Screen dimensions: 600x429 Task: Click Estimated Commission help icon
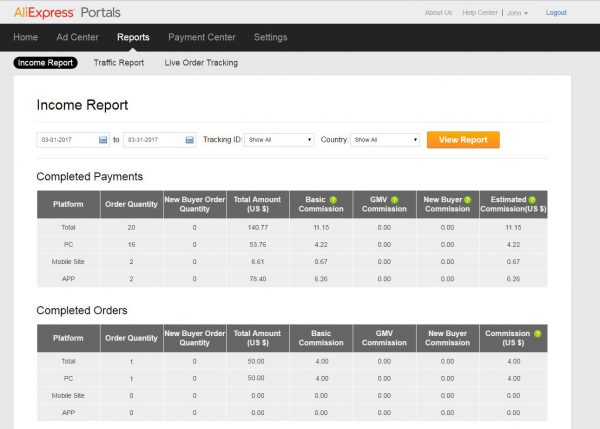[x=532, y=200]
